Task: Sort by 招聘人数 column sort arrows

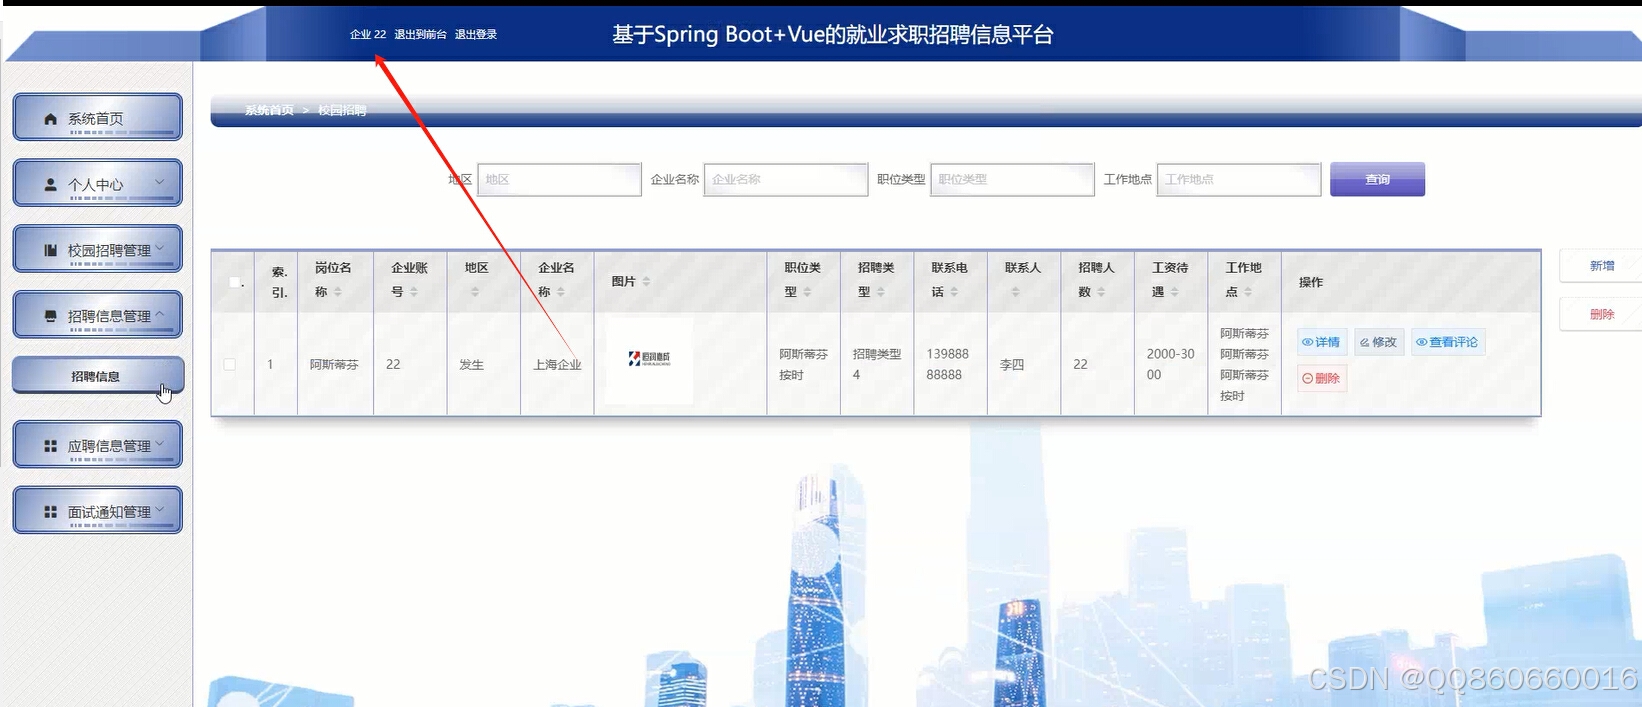Action: pyautogui.click(x=1101, y=292)
